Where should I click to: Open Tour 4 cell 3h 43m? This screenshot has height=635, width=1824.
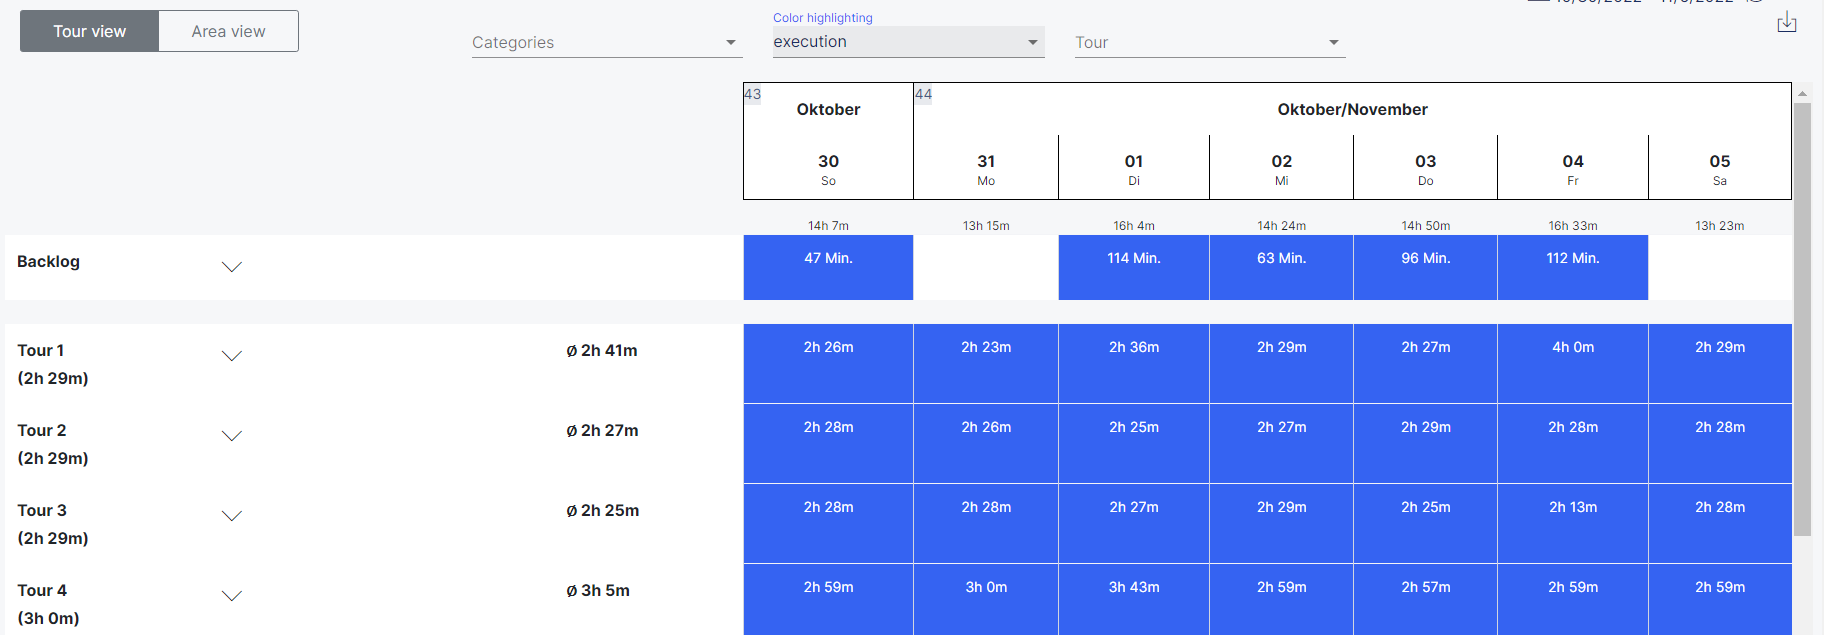point(1134,599)
